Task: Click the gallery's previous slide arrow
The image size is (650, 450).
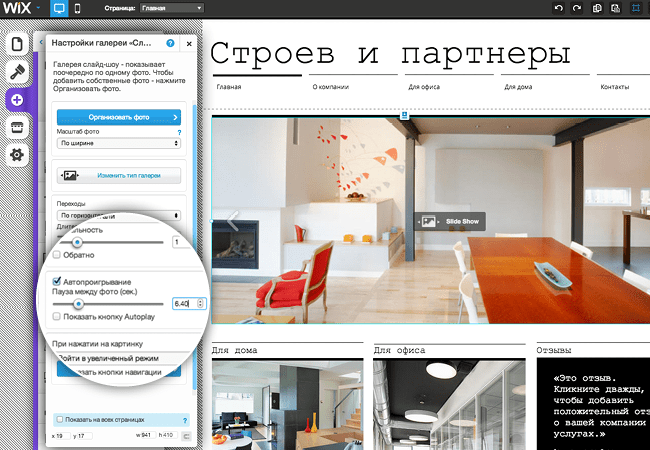Action: (233, 221)
